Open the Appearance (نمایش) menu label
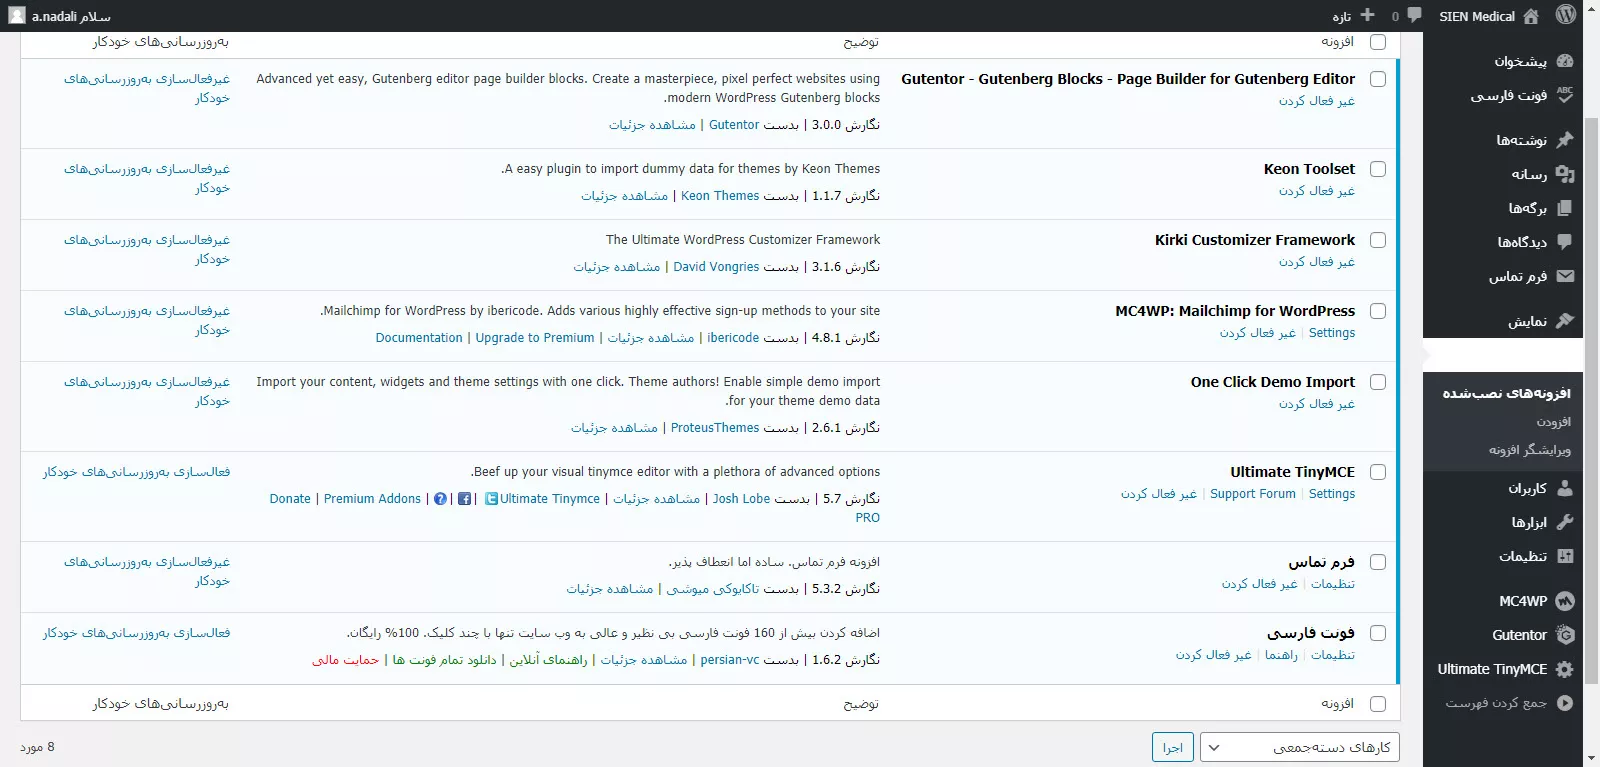This screenshot has width=1600, height=767. click(x=1528, y=321)
